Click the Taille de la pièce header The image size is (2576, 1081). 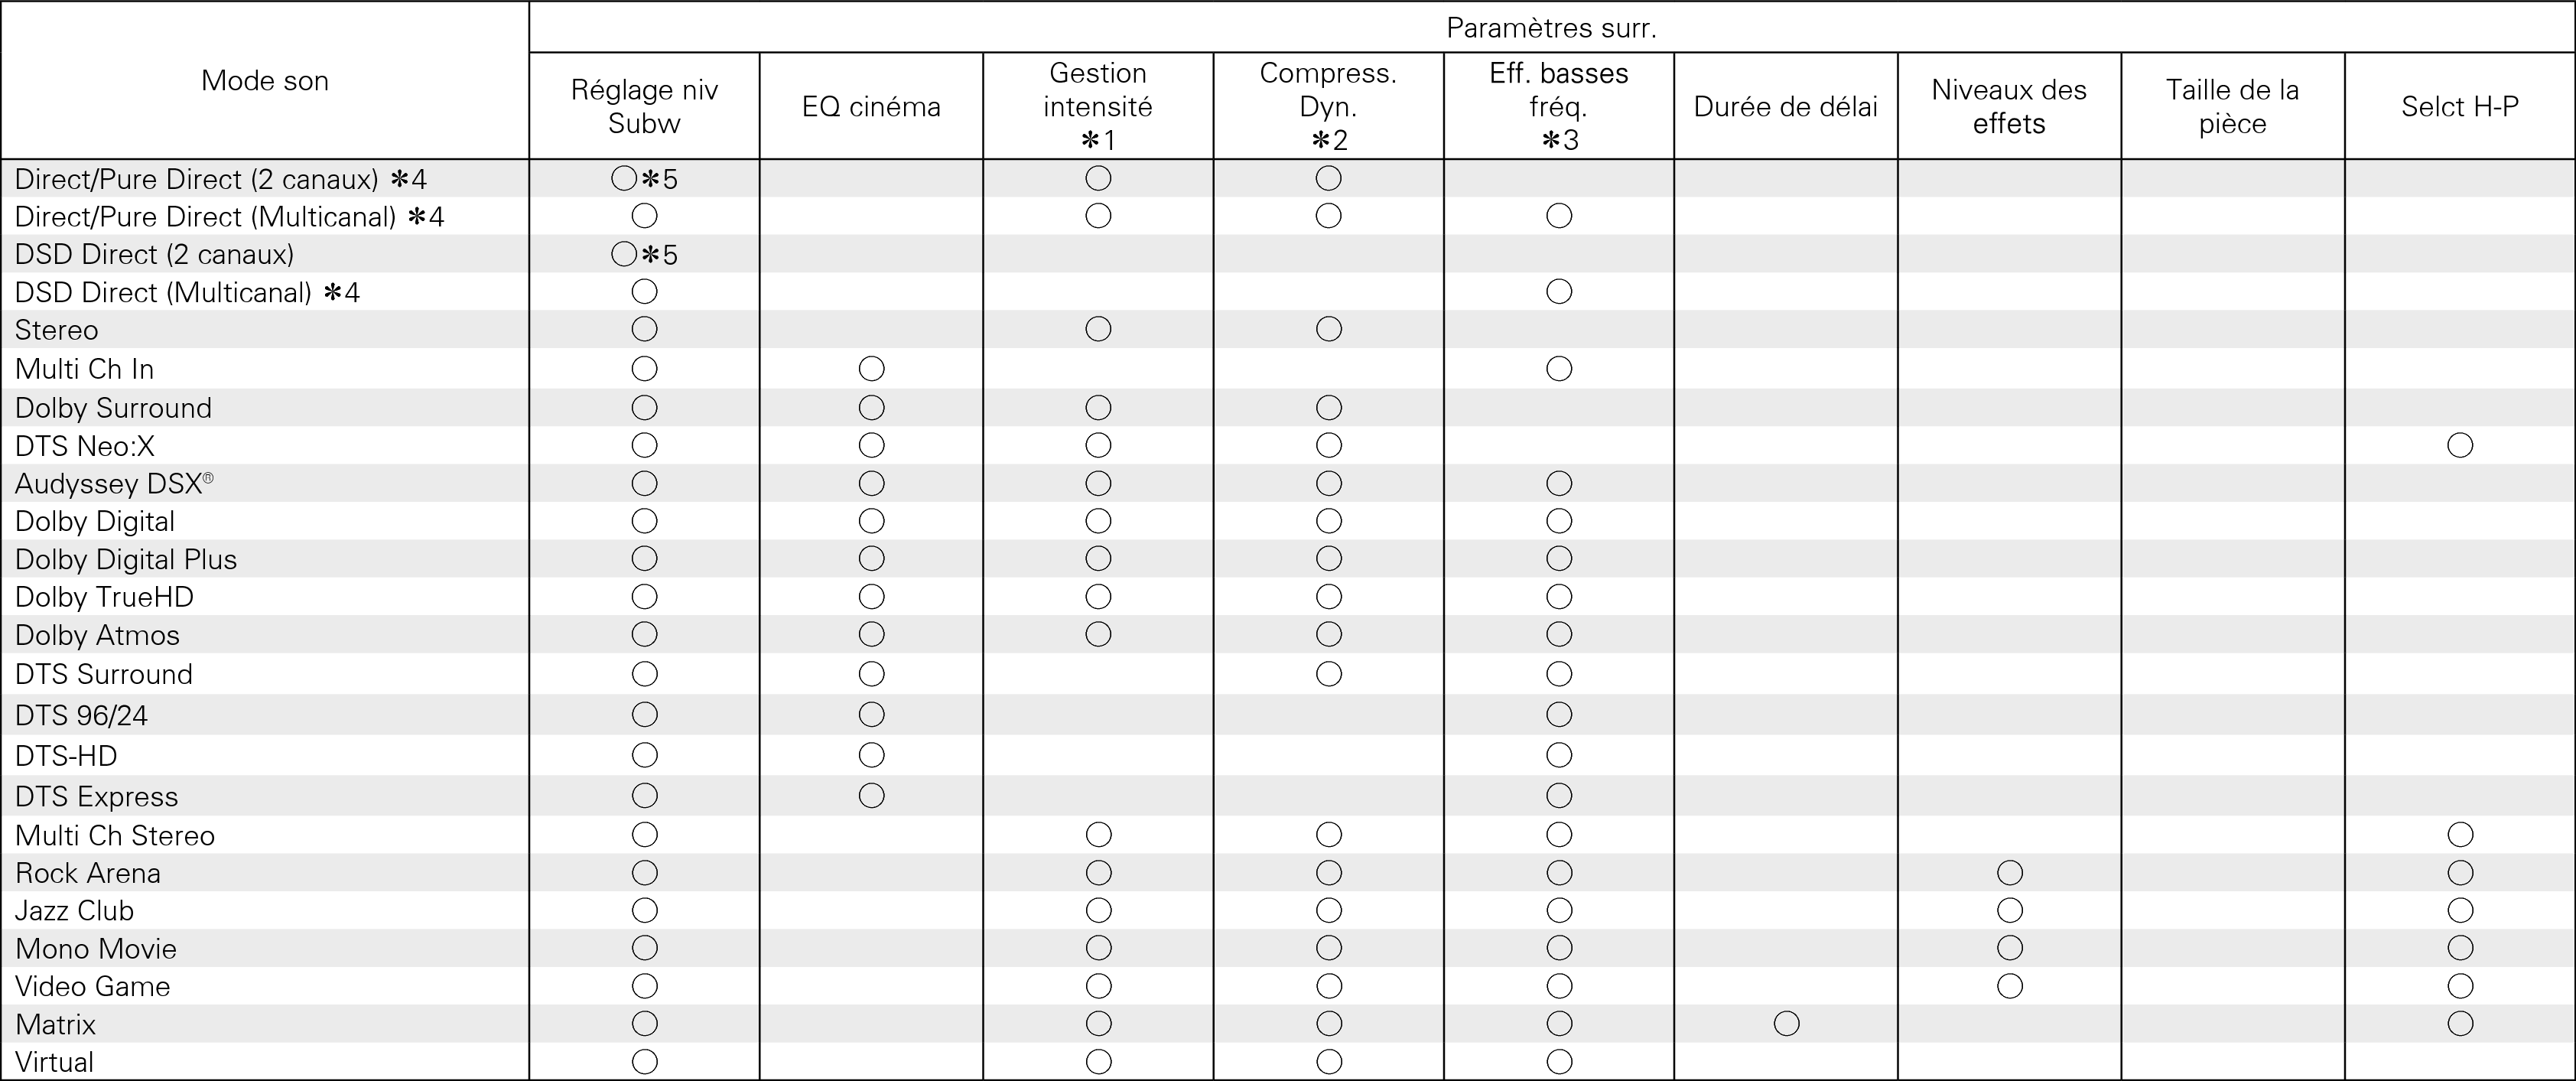(x=2232, y=106)
